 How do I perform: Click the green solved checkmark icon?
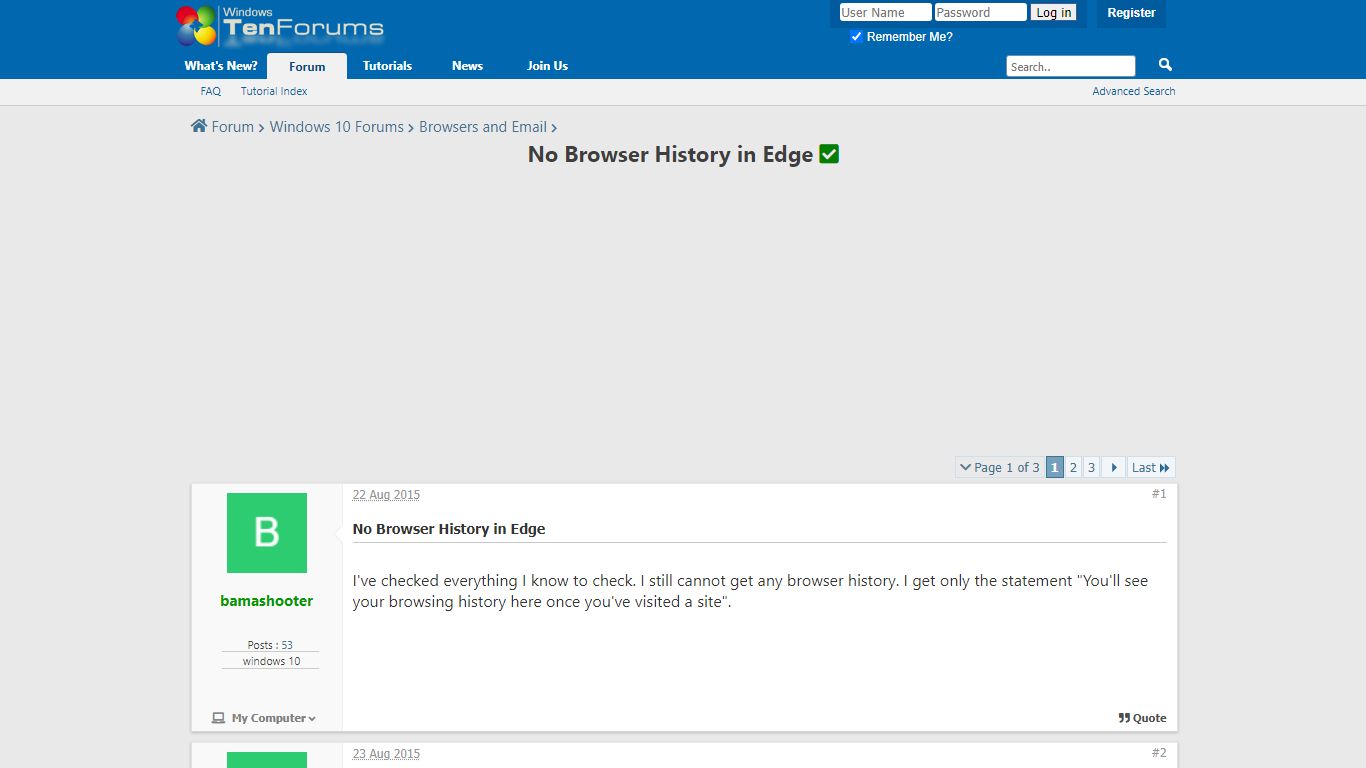point(829,154)
